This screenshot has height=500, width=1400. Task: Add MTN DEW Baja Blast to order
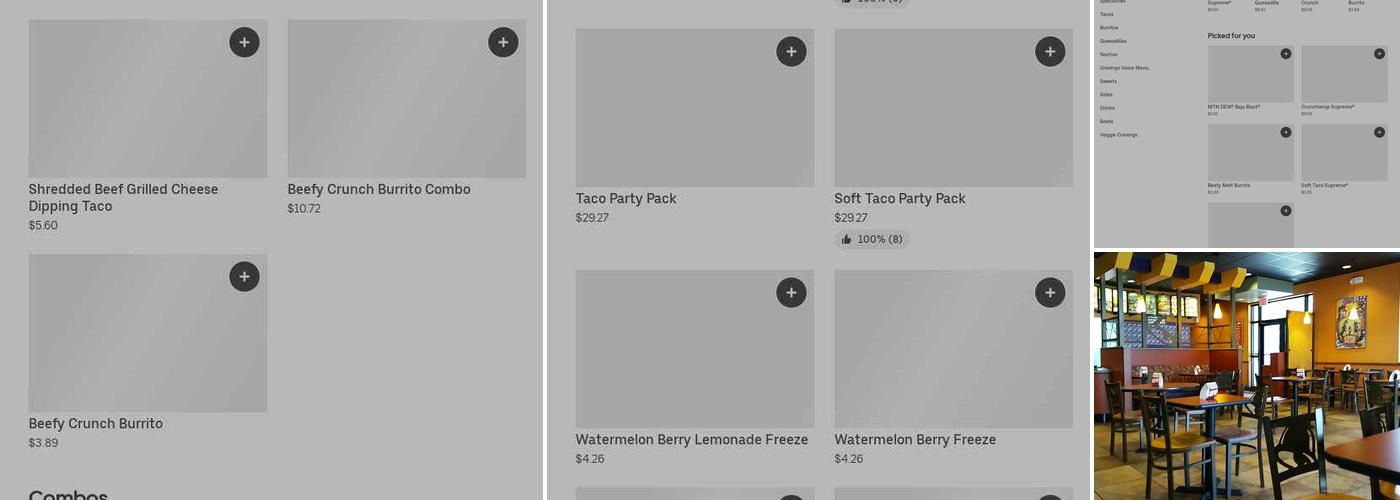click(x=1286, y=54)
